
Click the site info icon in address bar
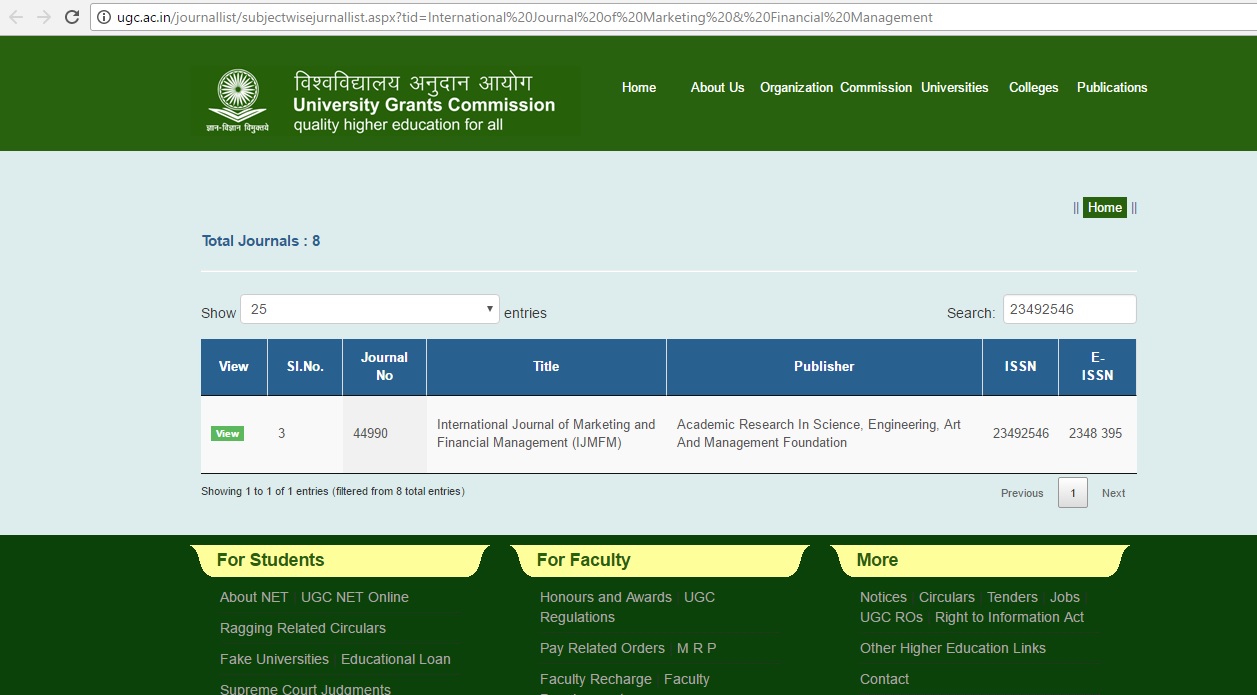point(104,17)
